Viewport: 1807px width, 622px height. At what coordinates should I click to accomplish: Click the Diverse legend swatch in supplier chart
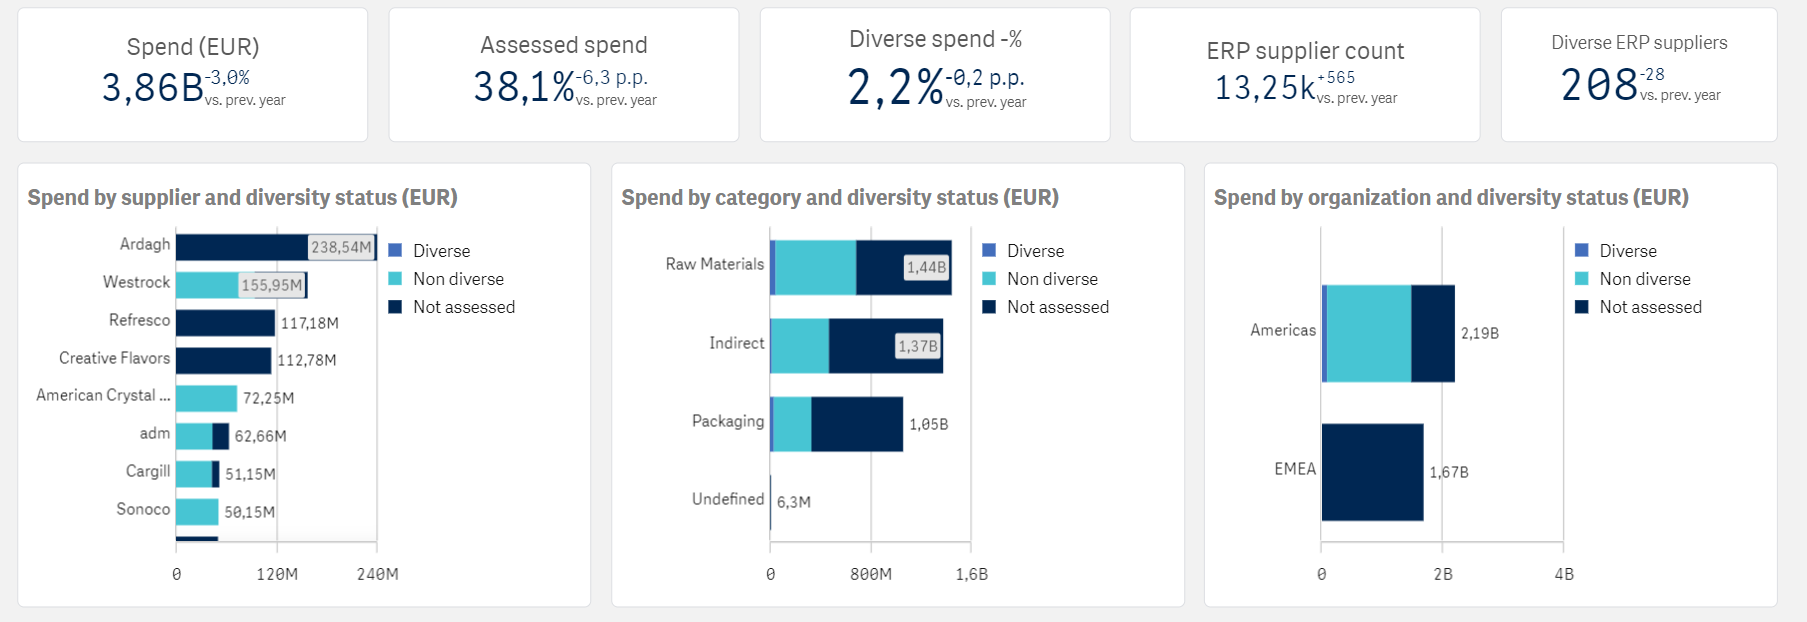click(x=395, y=251)
